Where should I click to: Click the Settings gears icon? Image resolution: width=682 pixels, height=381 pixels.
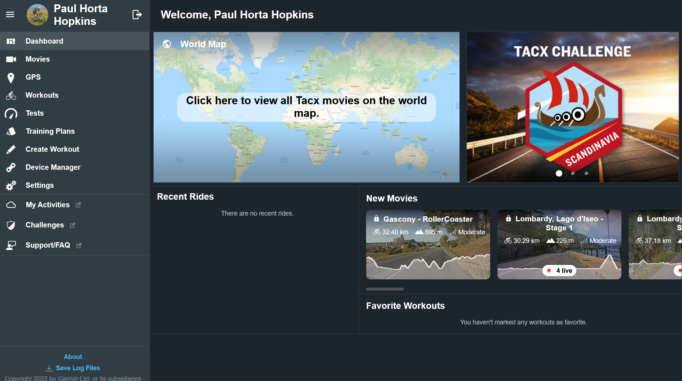(11, 186)
